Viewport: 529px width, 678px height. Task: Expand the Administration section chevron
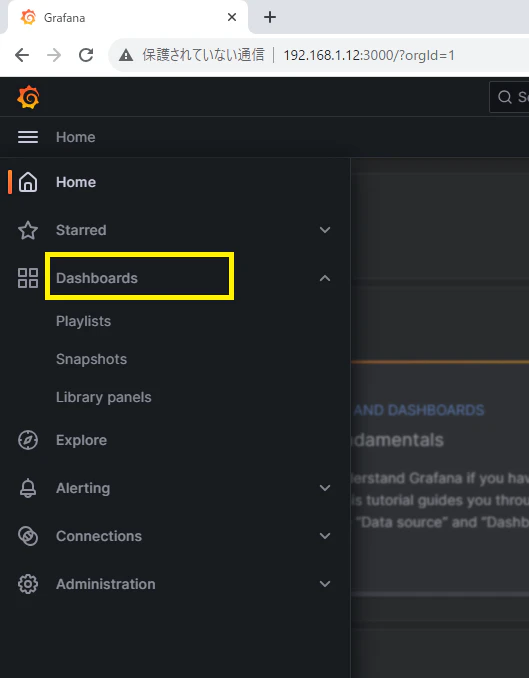click(x=325, y=584)
